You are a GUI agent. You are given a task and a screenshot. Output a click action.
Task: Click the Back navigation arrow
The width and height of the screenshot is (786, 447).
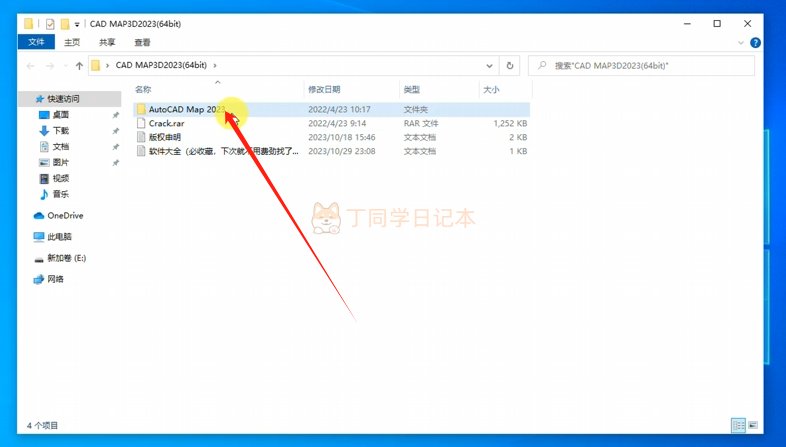point(31,66)
